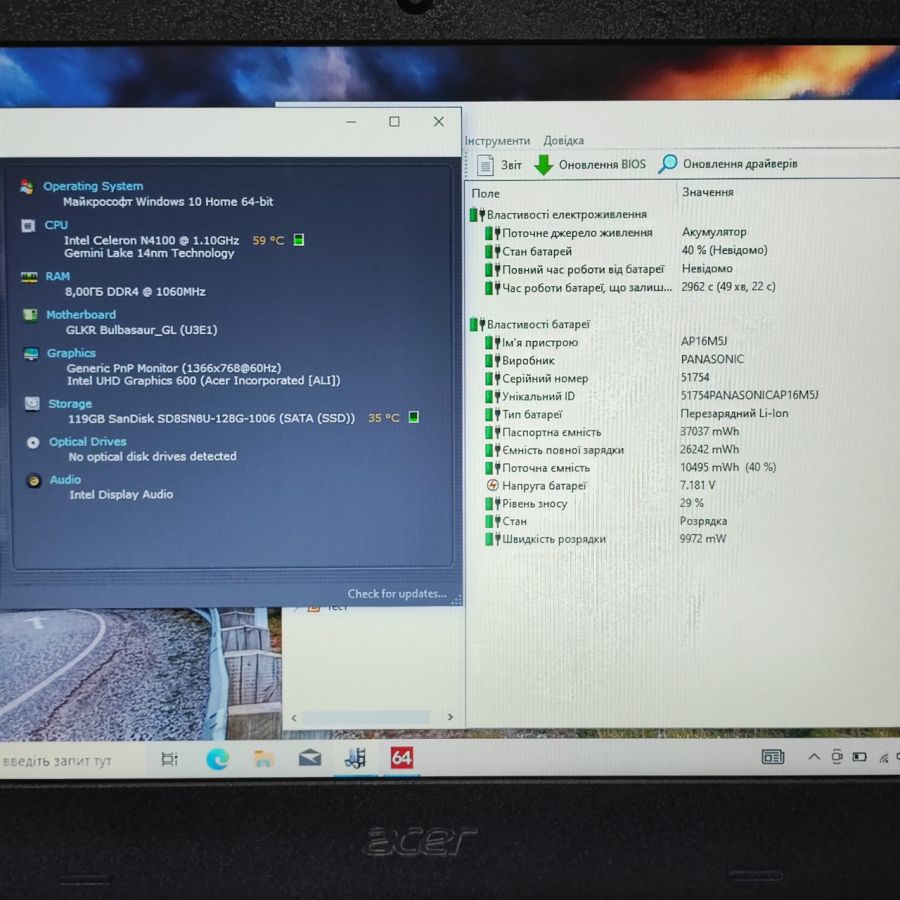This screenshot has width=900, height=900.
Task: Click the Motherboard icon in Speccy
Action: click(x=30, y=315)
